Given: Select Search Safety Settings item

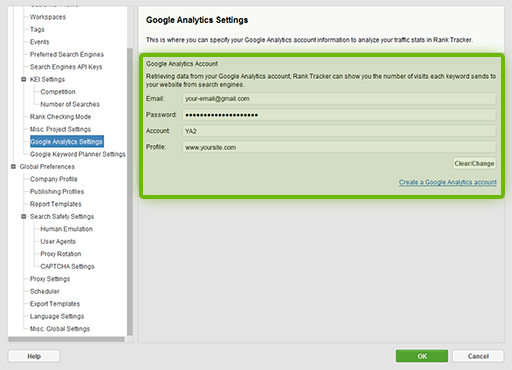Looking at the screenshot, I should click(62, 217).
